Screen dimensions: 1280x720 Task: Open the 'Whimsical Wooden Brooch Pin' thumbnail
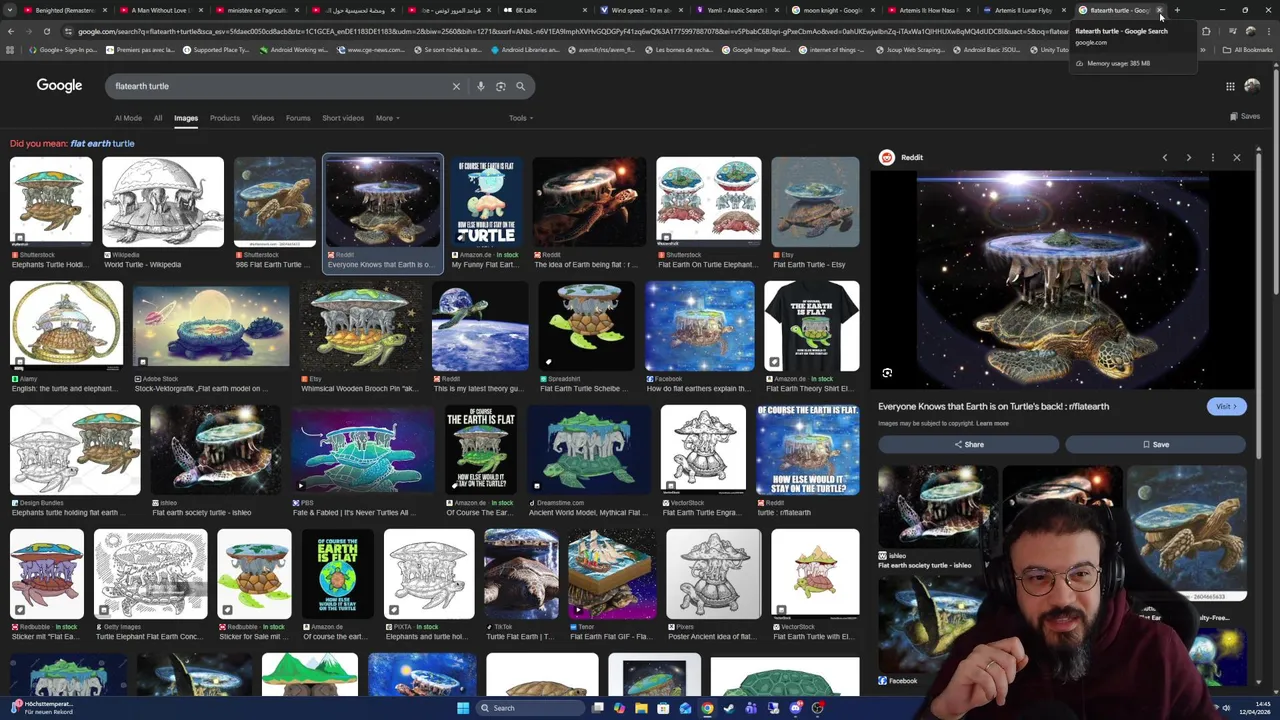(362, 326)
